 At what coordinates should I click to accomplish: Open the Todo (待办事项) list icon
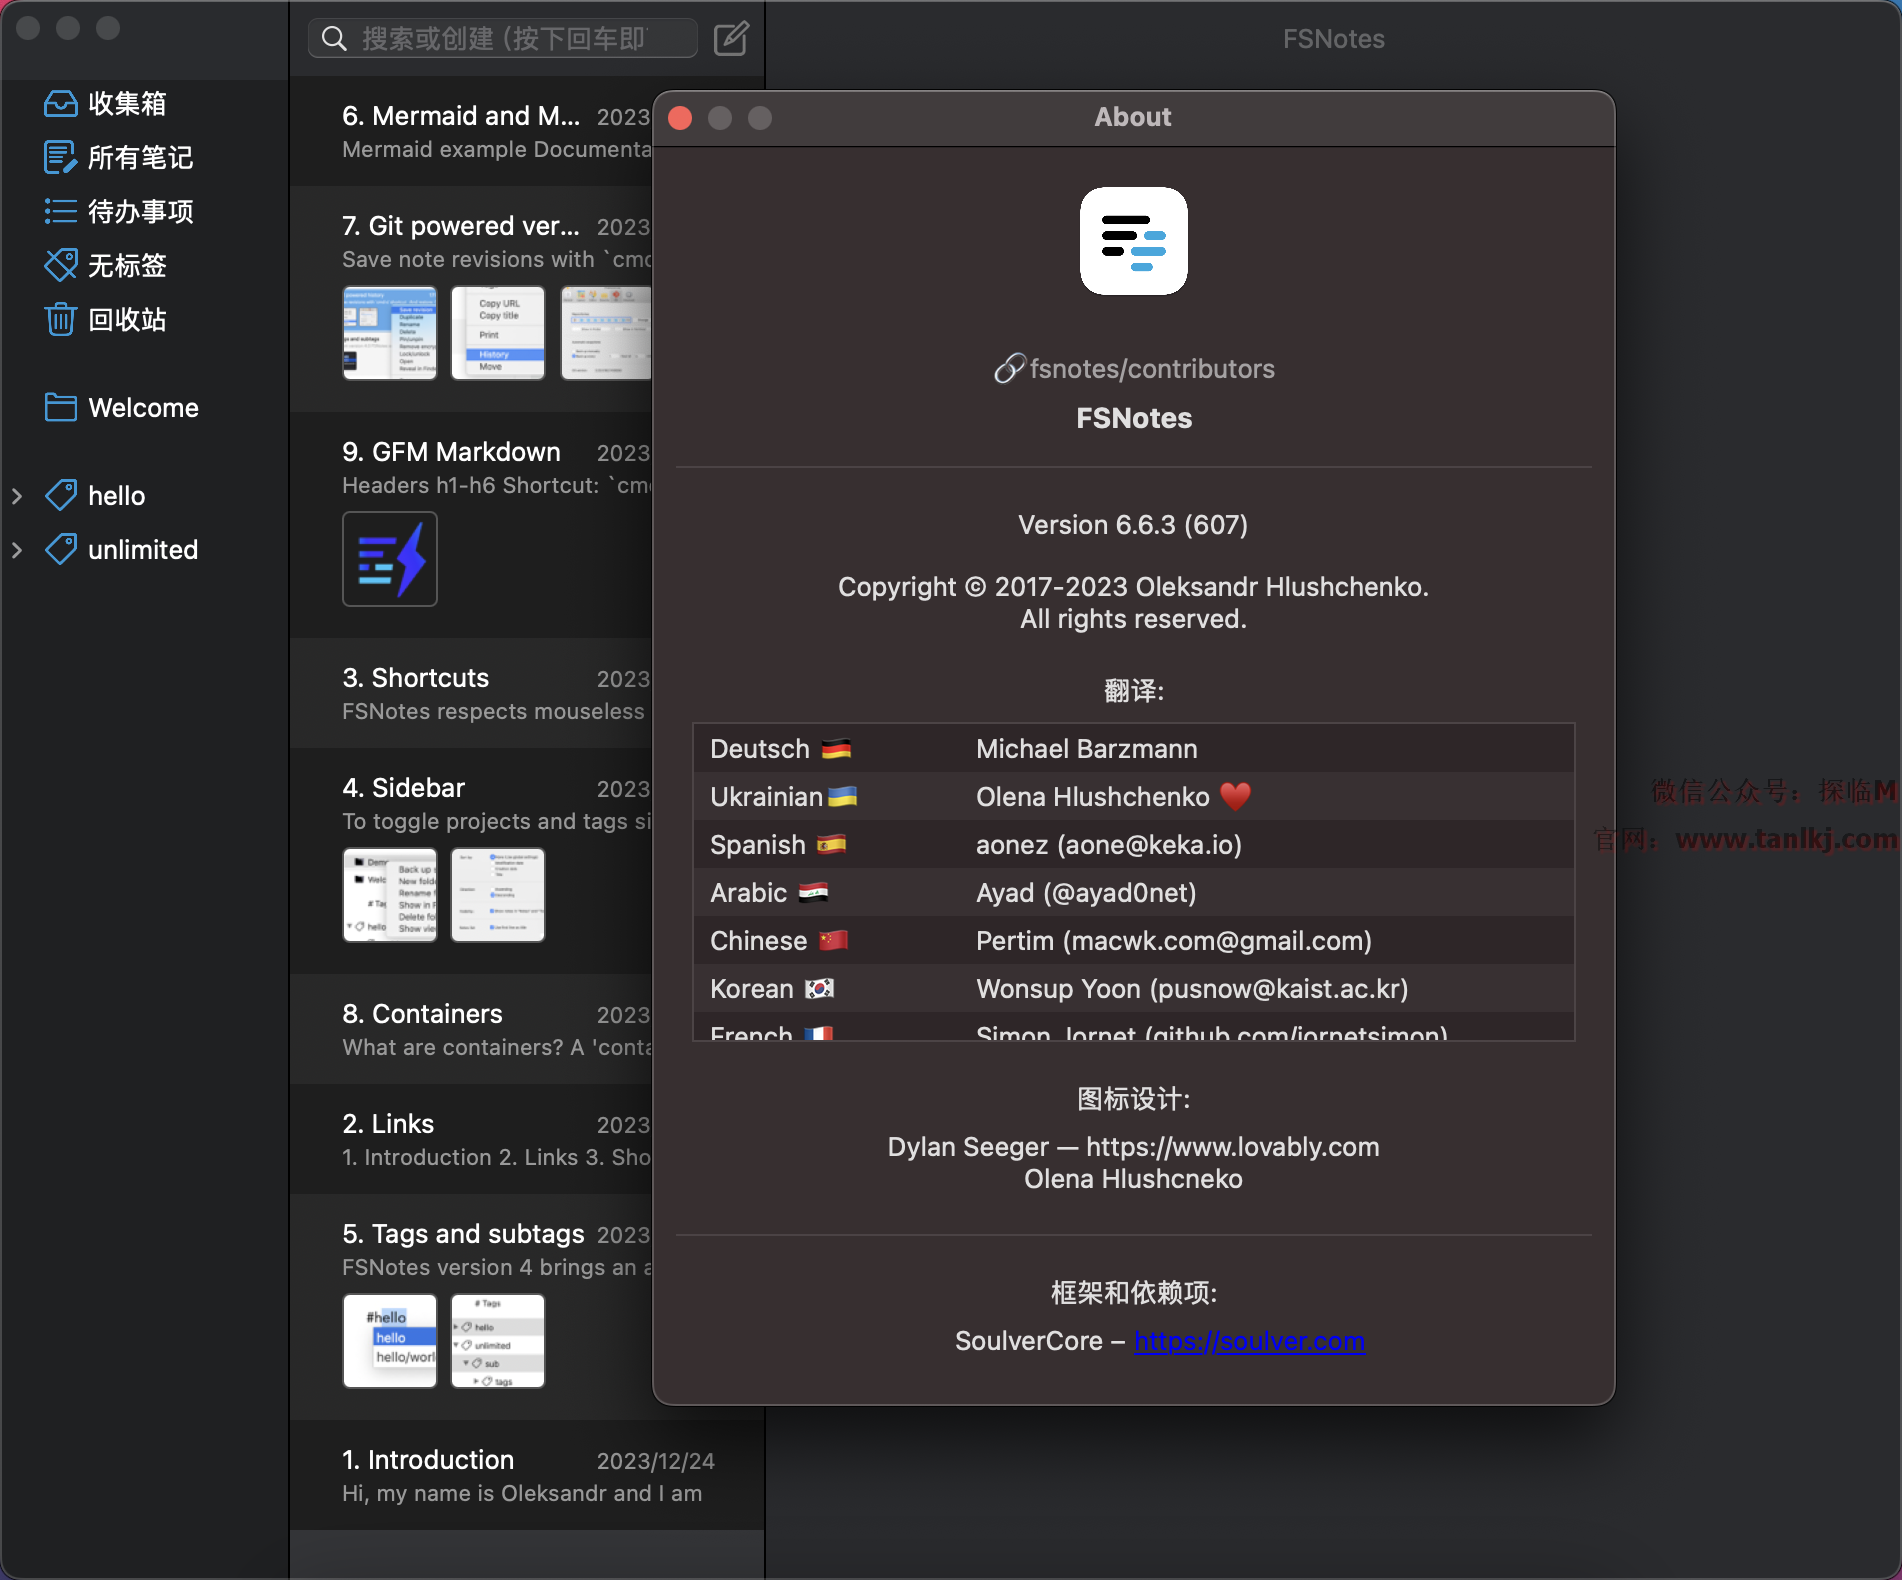click(60, 212)
